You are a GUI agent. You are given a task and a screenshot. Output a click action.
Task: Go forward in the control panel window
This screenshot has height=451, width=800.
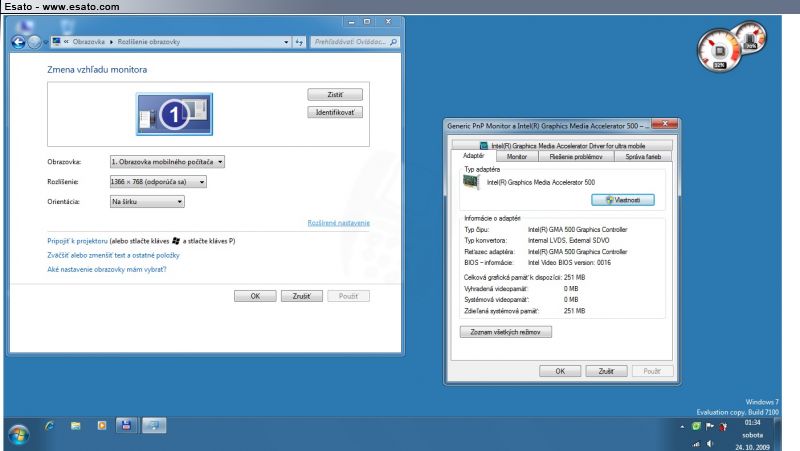click(34, 42)
